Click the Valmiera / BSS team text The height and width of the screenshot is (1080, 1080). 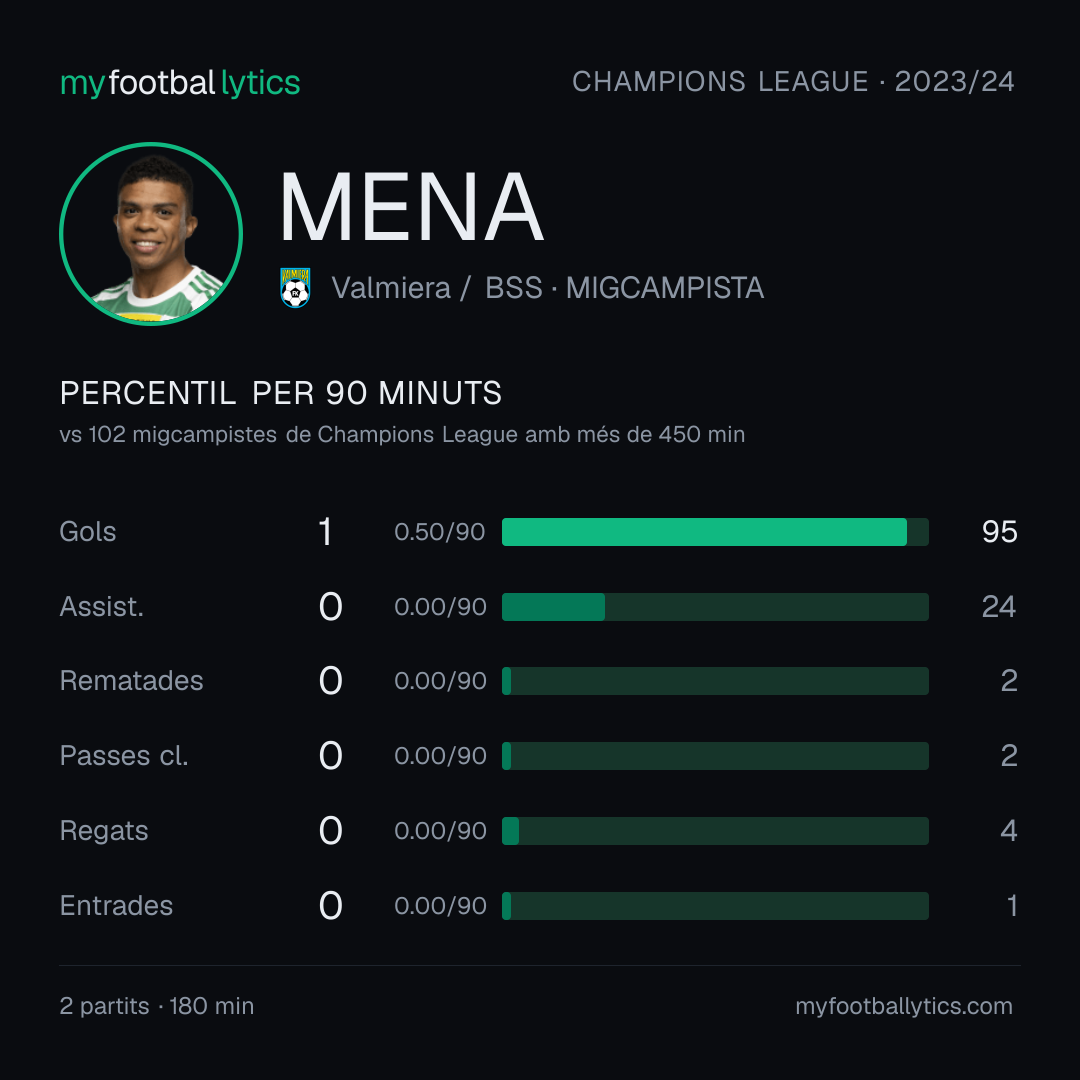coord(437,288)
